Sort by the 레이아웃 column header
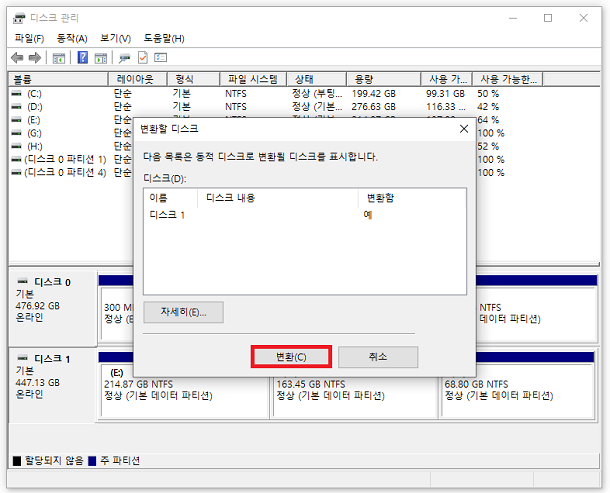Viewport: 610px width, 493px height. 137,79
